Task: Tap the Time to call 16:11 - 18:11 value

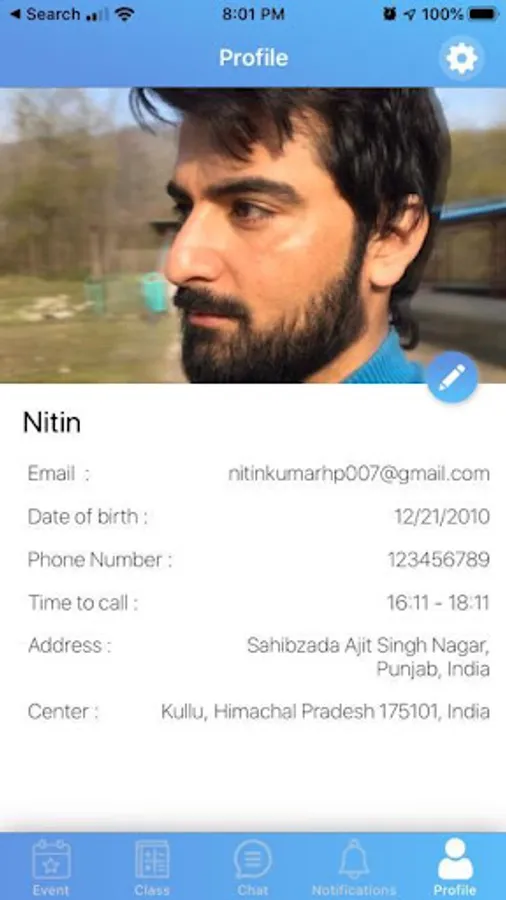Action: click(x=438, y=603)
